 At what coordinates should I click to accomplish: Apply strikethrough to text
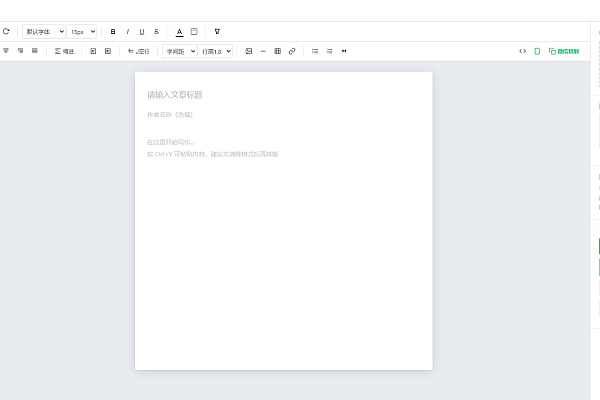tap(157, 32)
